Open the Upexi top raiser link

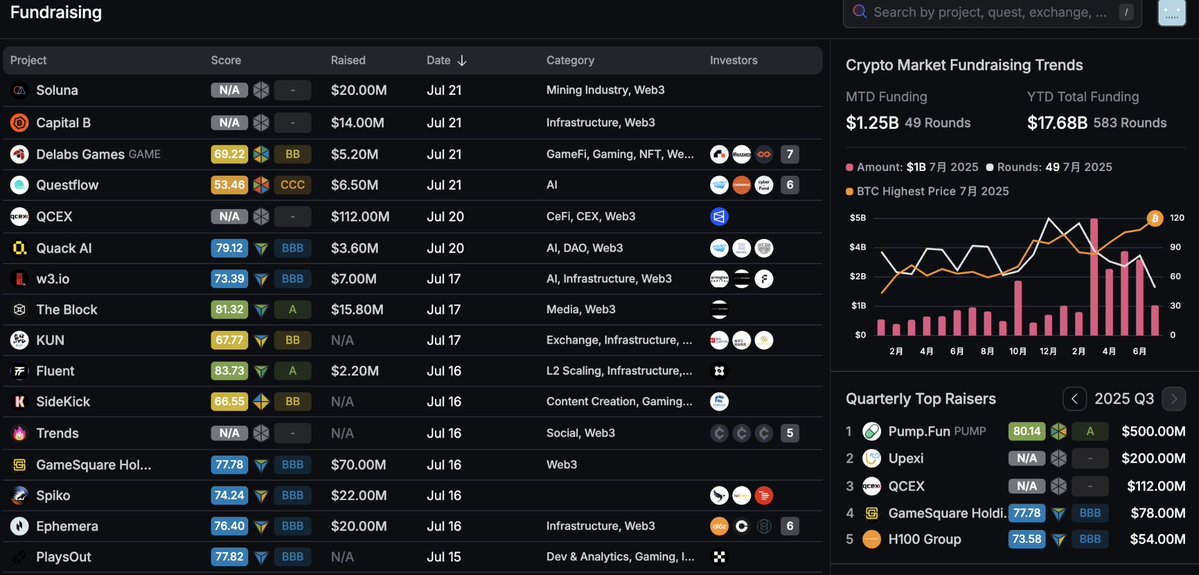pos(906,458)
